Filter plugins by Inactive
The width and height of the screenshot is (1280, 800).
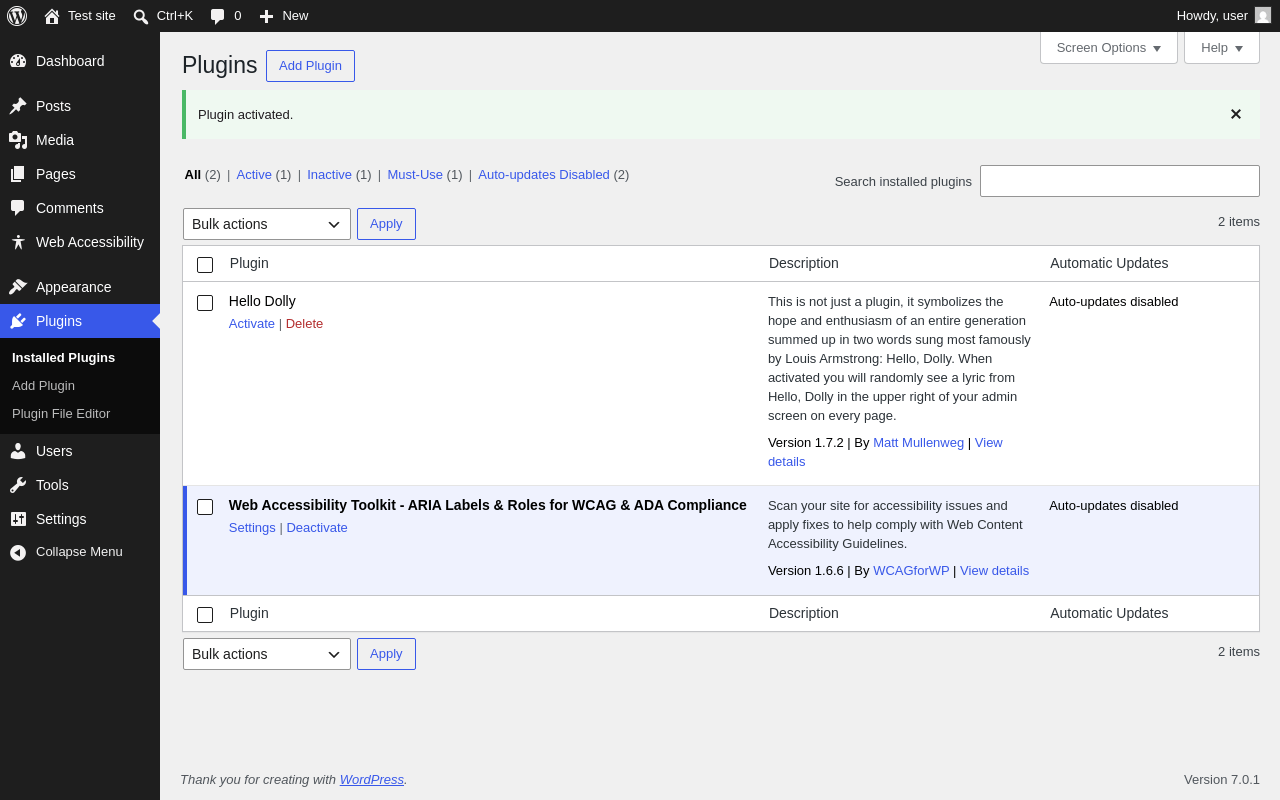329,174
